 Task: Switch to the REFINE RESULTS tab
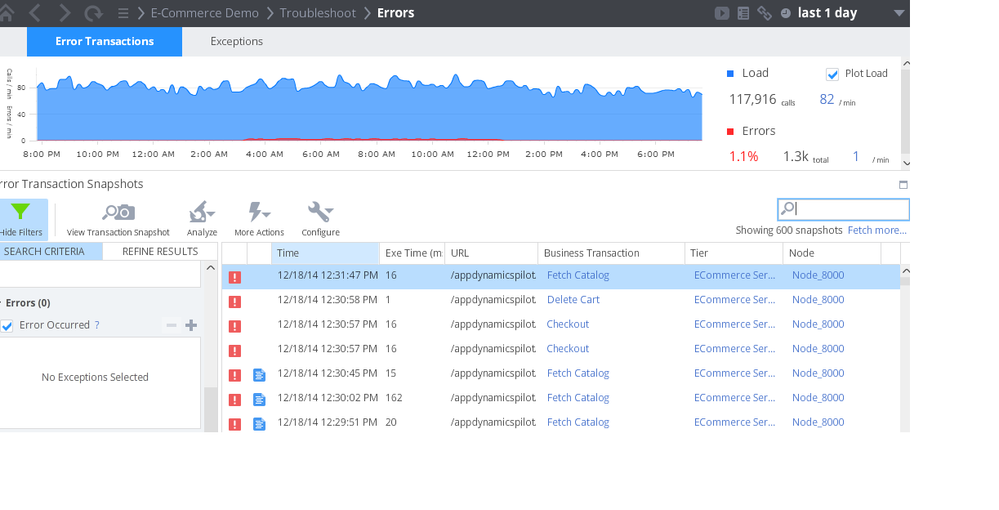160,251
